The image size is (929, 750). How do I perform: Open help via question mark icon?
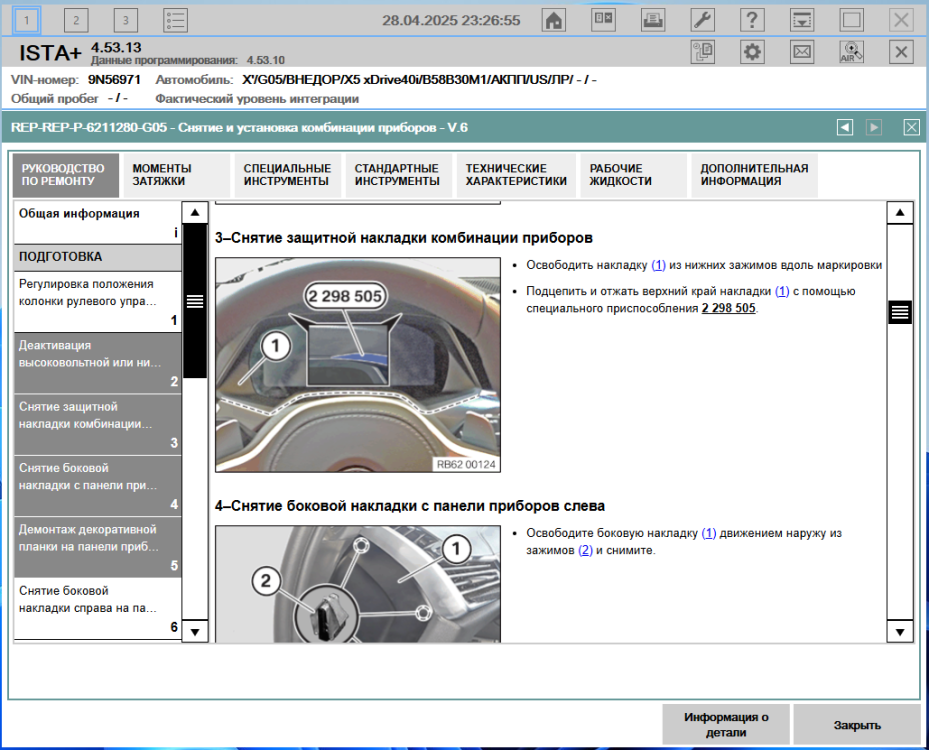[x=751, y=20]
